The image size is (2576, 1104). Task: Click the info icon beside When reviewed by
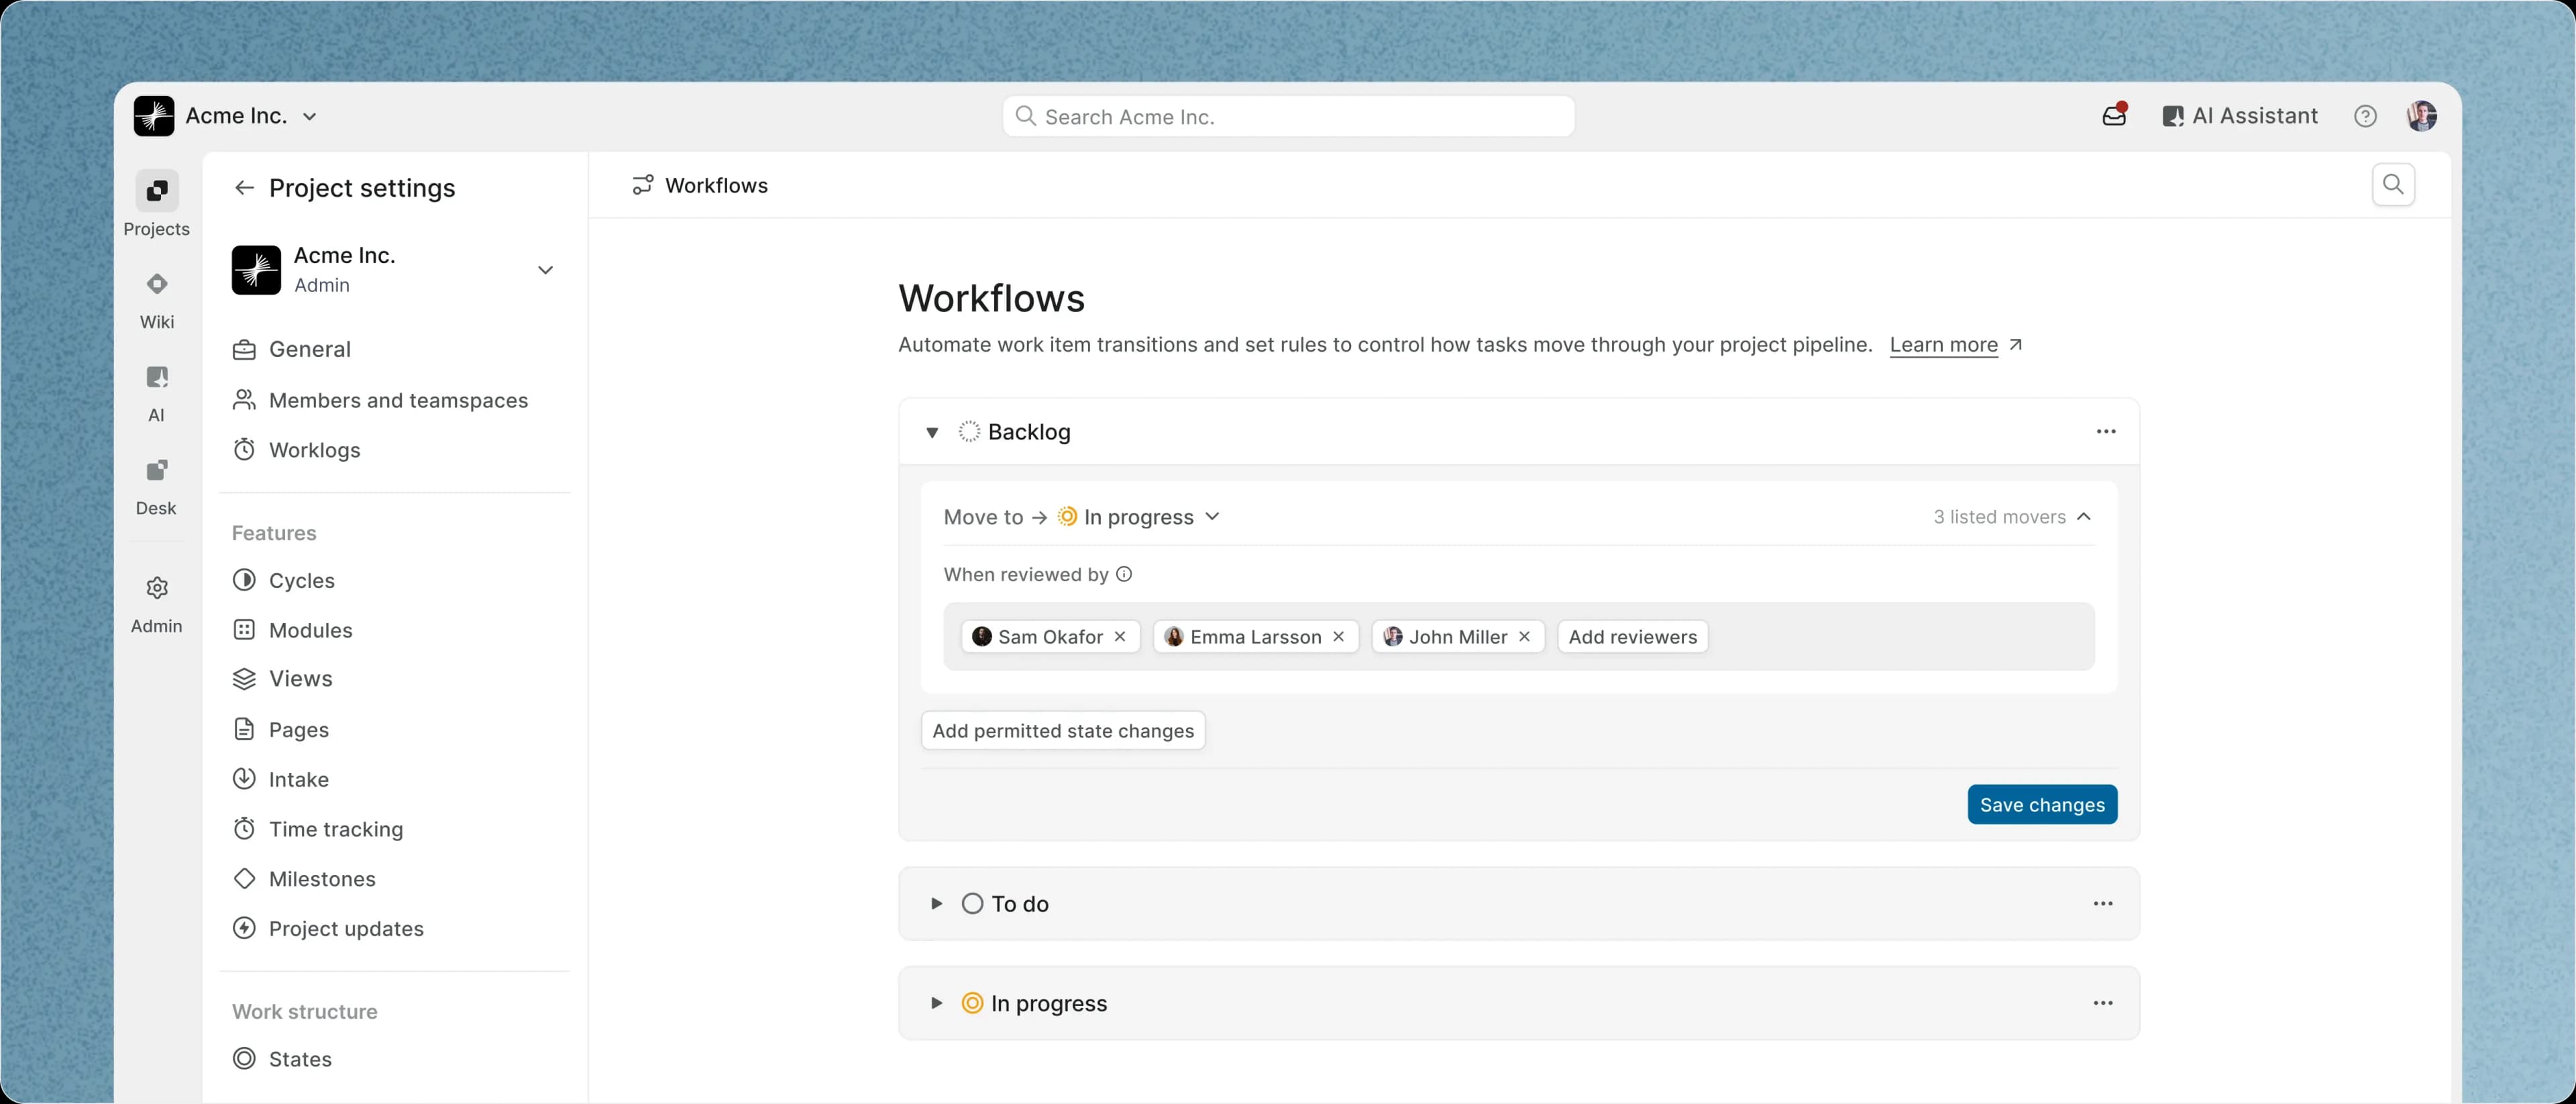tap(1124, 574)
